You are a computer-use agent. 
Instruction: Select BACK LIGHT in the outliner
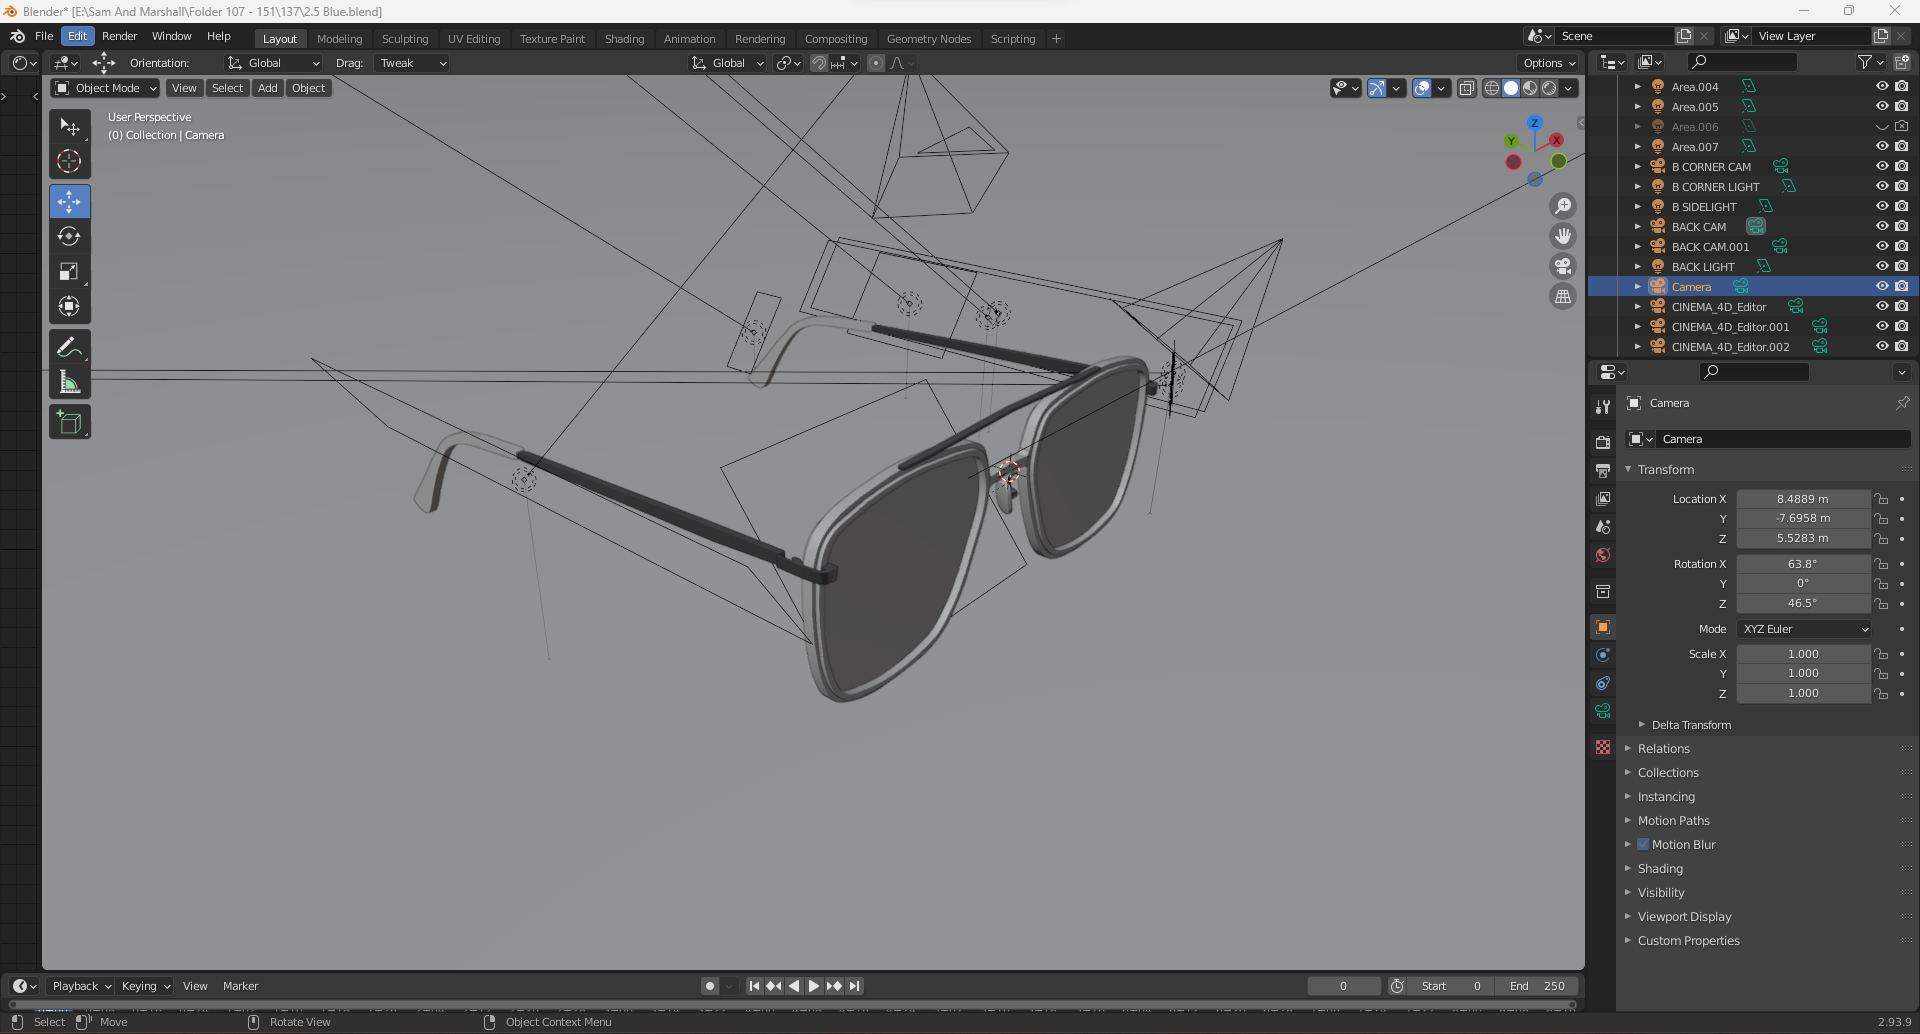(x=1702, y=267)
